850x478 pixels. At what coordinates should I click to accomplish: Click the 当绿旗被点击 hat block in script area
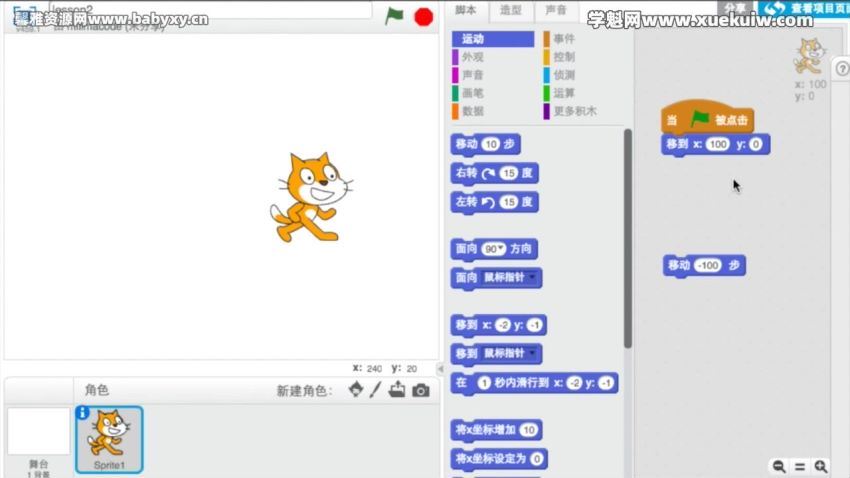(x=707, y=118)
